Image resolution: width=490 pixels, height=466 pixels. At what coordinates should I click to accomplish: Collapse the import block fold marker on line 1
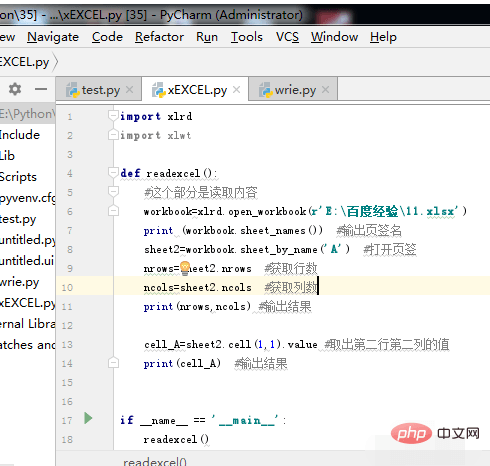pos(113,116)
